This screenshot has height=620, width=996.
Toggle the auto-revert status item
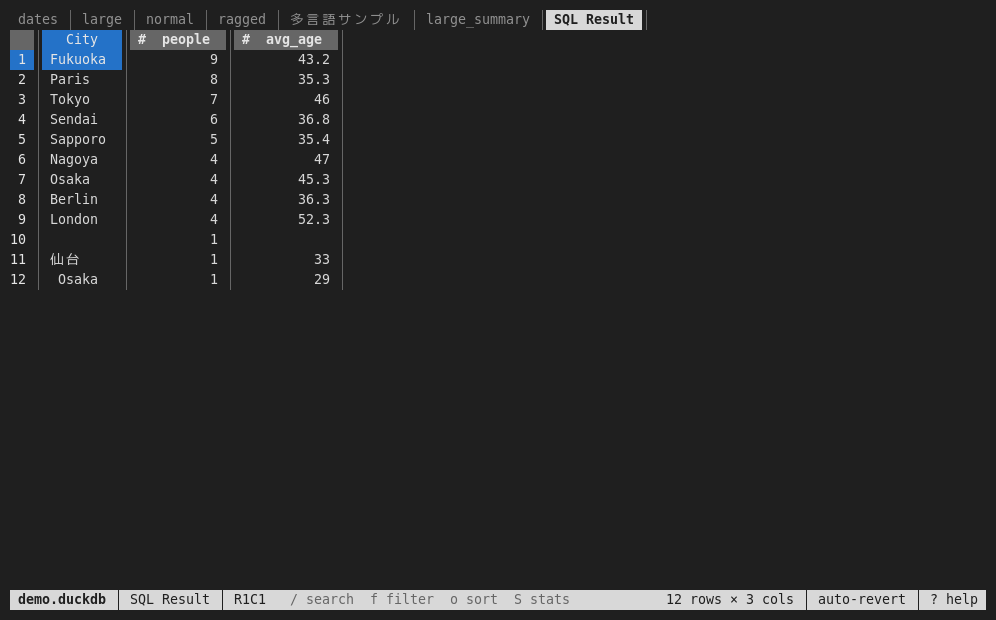tap(862, 600)
